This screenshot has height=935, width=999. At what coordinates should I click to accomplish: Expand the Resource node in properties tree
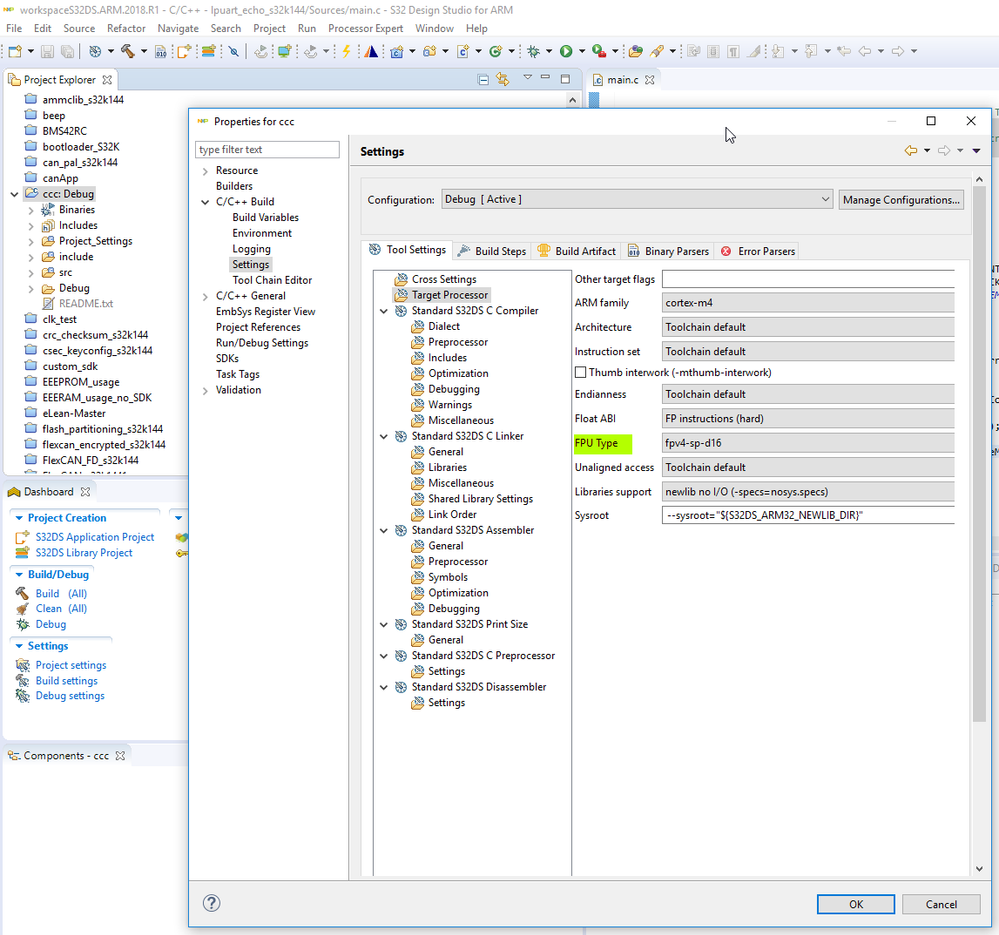205,171
